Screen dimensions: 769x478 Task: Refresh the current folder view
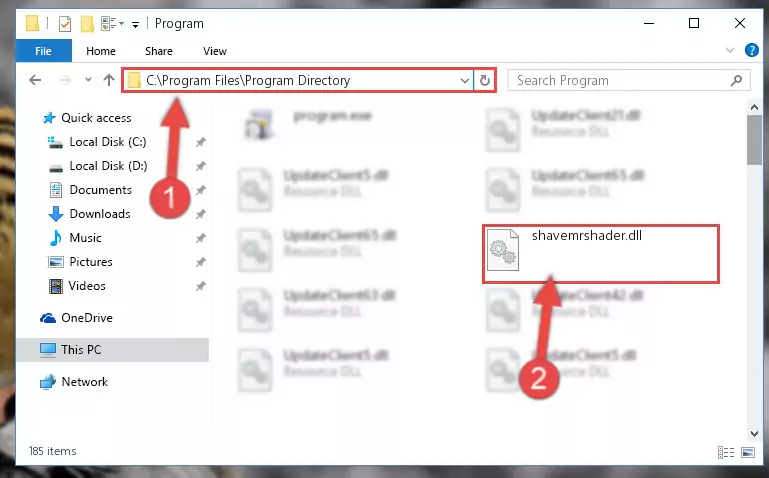click(485, 80)
